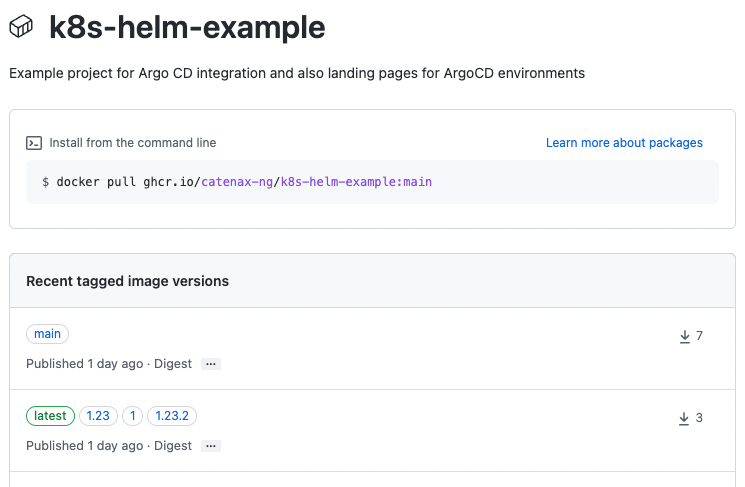Image resolution: width=745 pixels, height=487 pixels.
Task: Expand the Digest ellipsis for latest version
Action: click(211, 446)
